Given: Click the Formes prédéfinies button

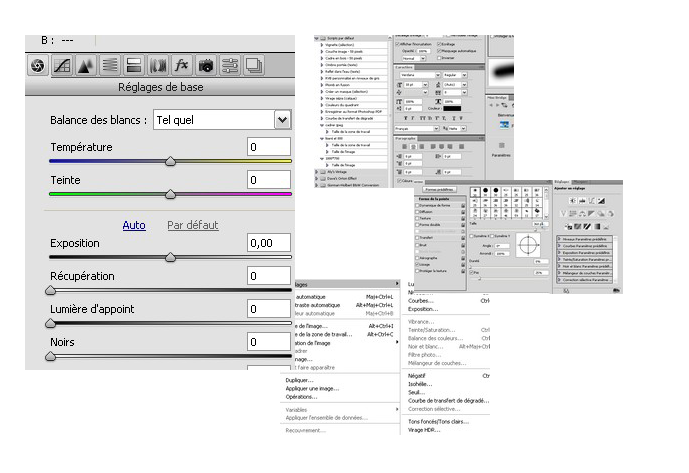Looking at the screenshot, I should pyautogui.click(x=439, y=189).
